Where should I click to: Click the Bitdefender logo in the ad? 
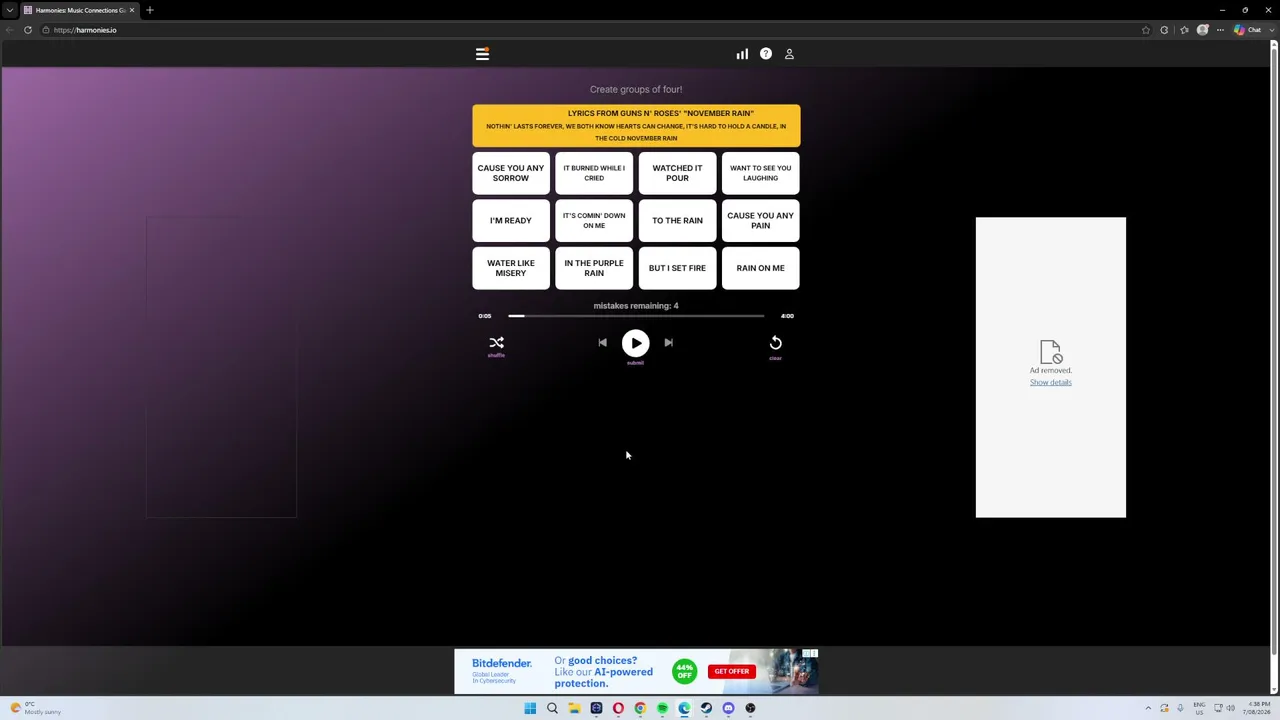502,664
